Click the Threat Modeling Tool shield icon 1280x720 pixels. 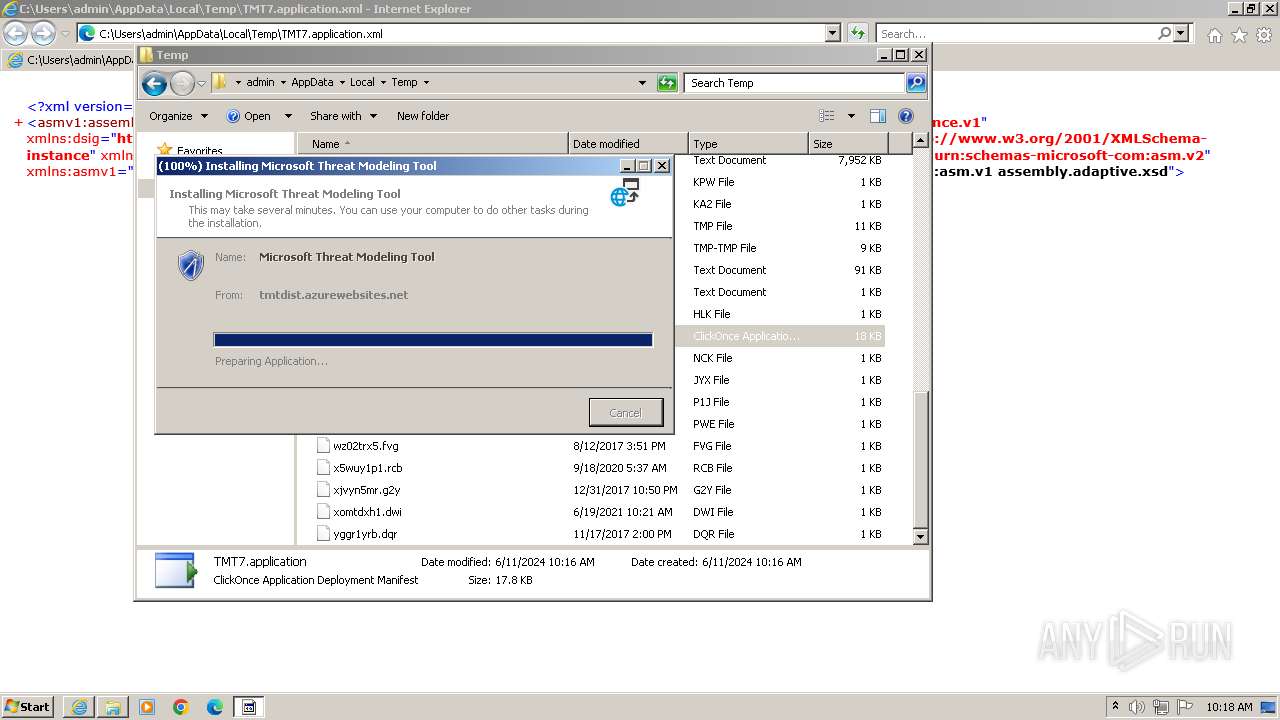pyautogui.click(x=190, y=265)
